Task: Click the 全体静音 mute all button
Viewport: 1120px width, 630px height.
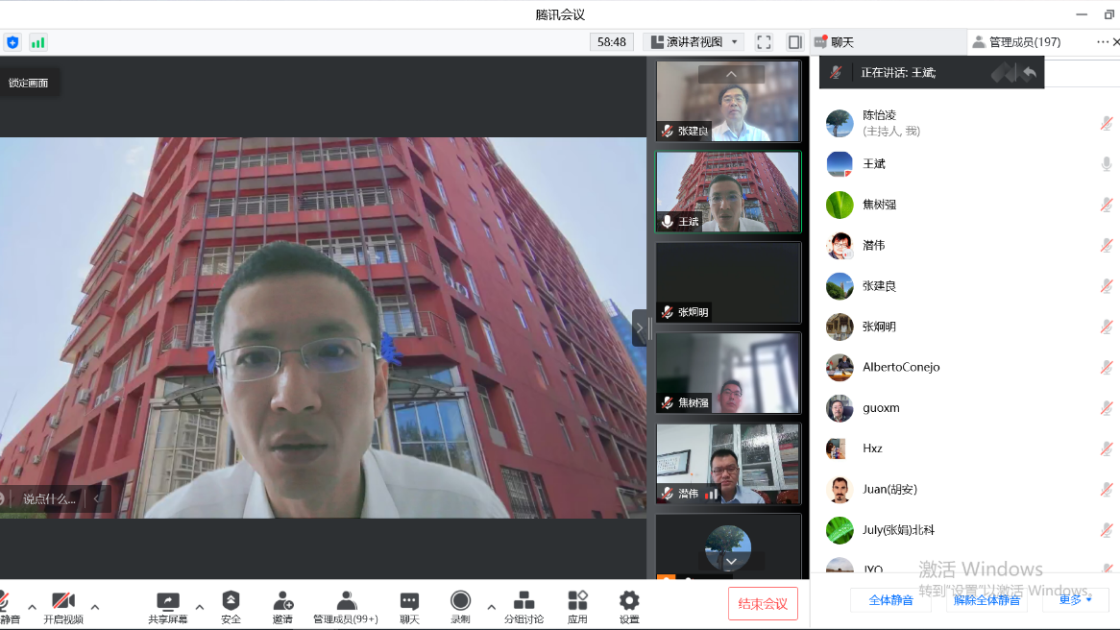Action: point(891,600)
